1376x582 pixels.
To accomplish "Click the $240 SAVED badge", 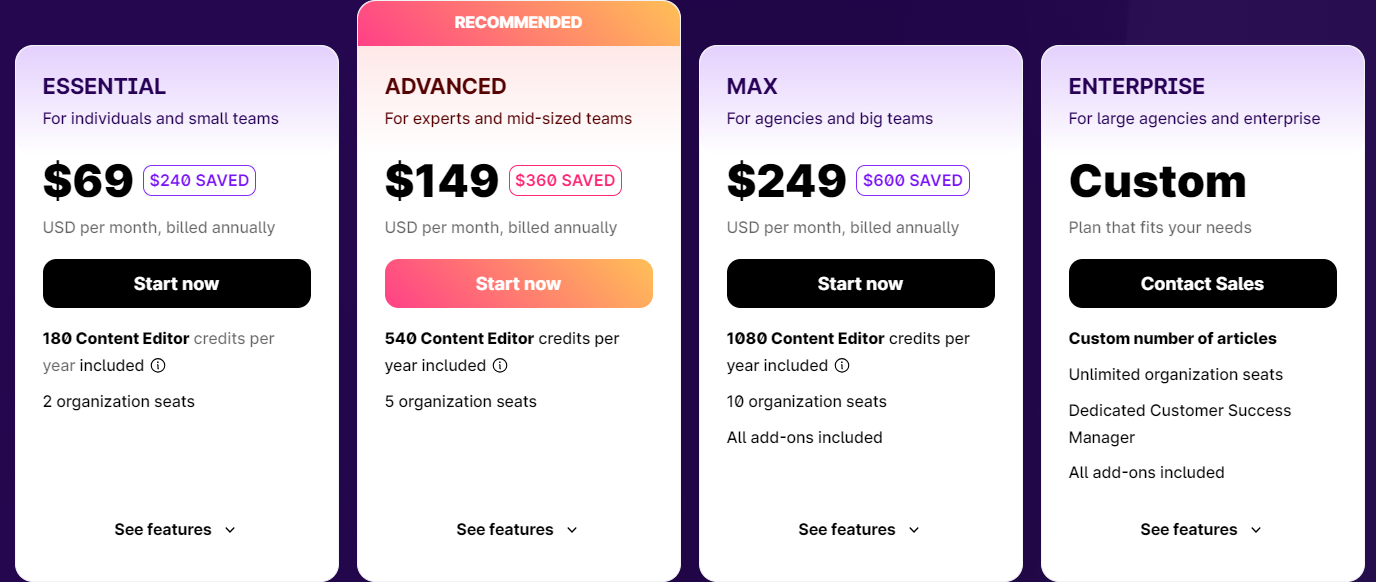I will (200, 181).
